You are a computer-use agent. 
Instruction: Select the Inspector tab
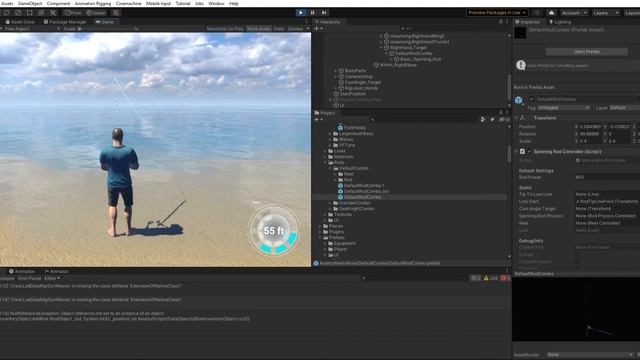(x=527, y=22)
